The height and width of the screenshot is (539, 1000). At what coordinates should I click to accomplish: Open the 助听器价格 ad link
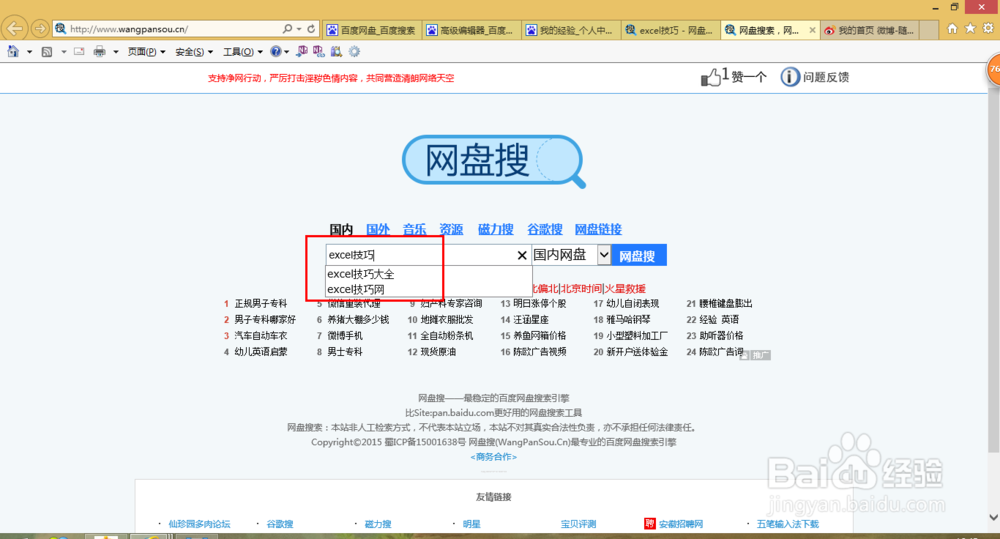[721, 336]
